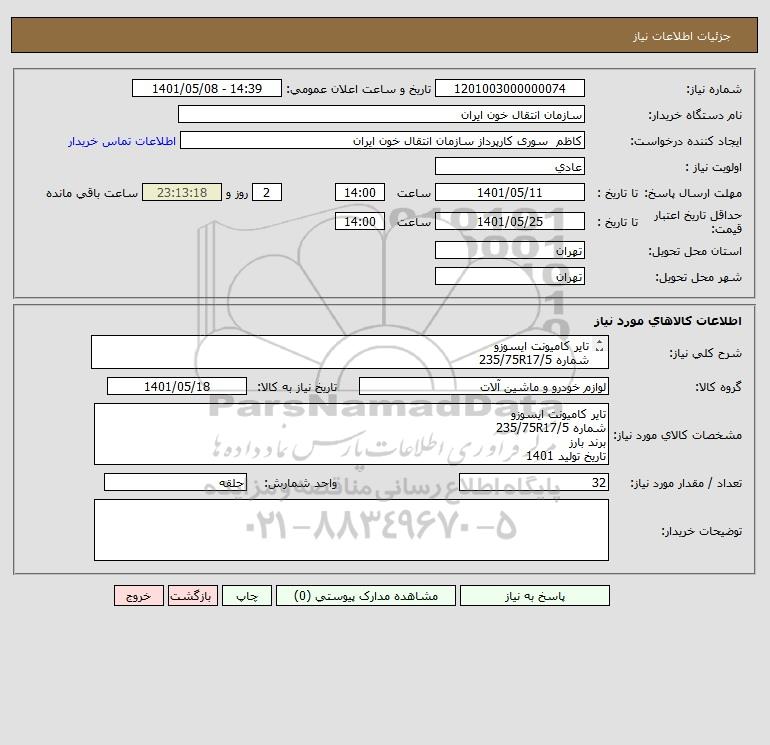Click the شرح کلی نیاز label
Viewport: 770px width, 745px height.
pos(706,353)
